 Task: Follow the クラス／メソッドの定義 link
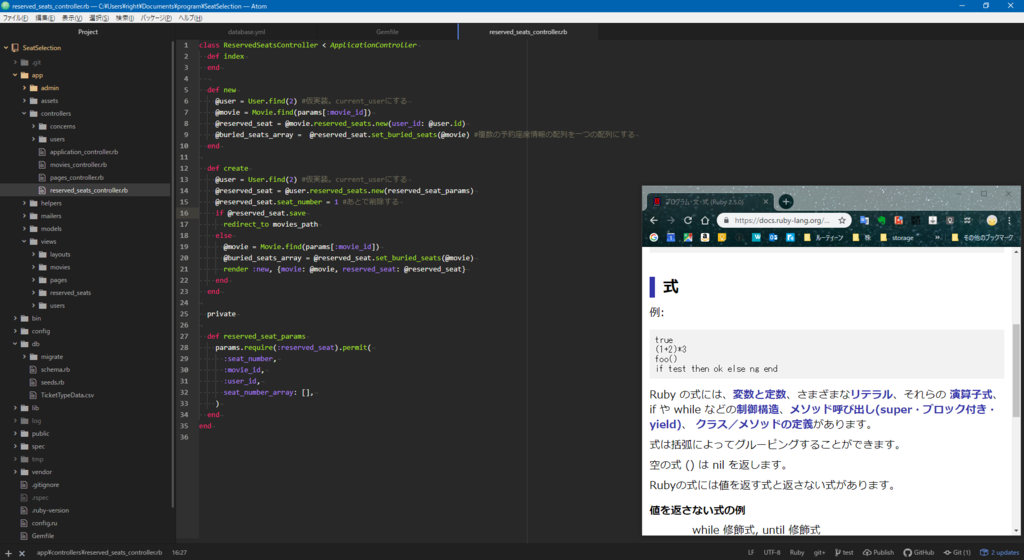(754, 424)
